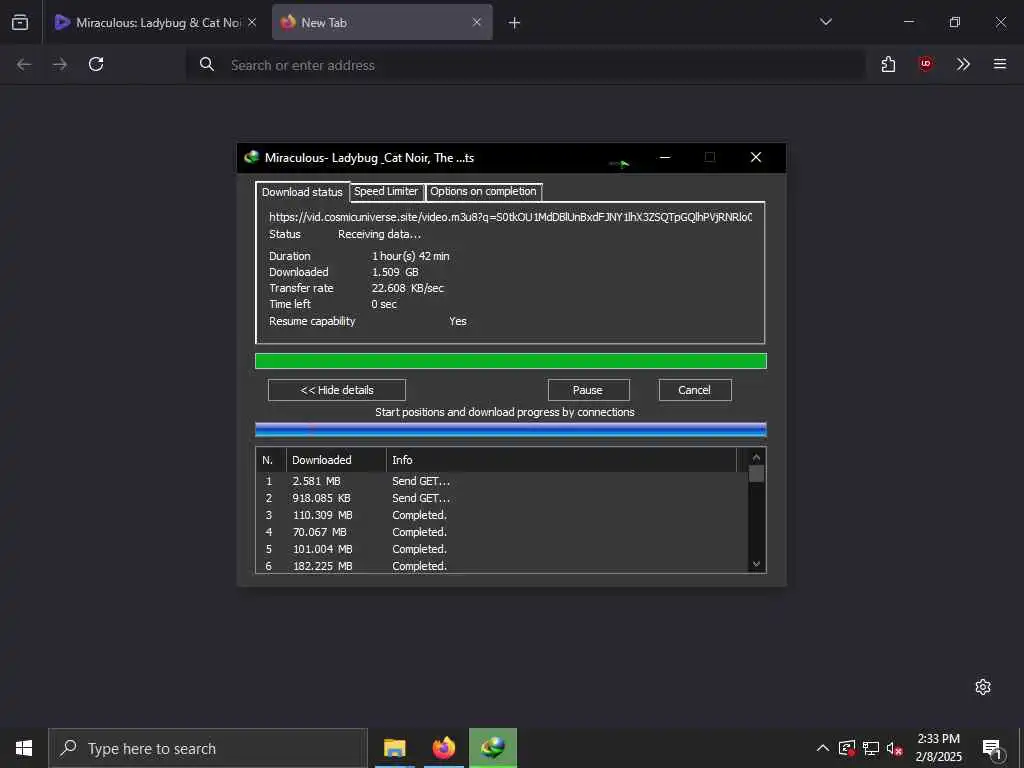This screenshot has height=768, width=1024.
Task: Open the Windows Start menu
Action: coord(24,748)
